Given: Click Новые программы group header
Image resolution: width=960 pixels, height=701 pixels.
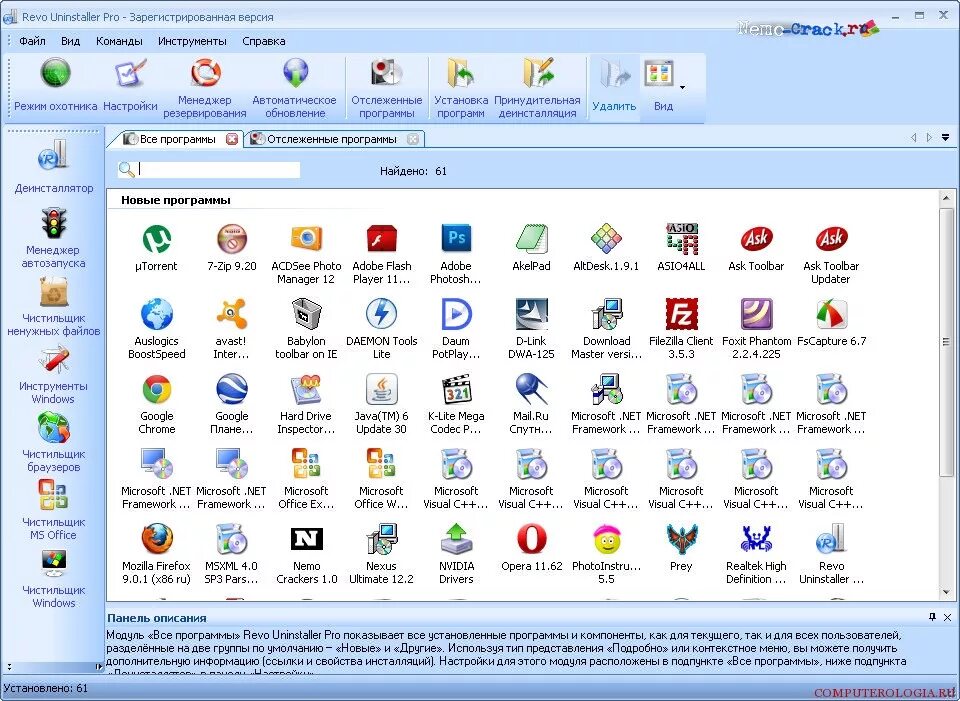Looking at the screenshot, I should pos(176,200).
